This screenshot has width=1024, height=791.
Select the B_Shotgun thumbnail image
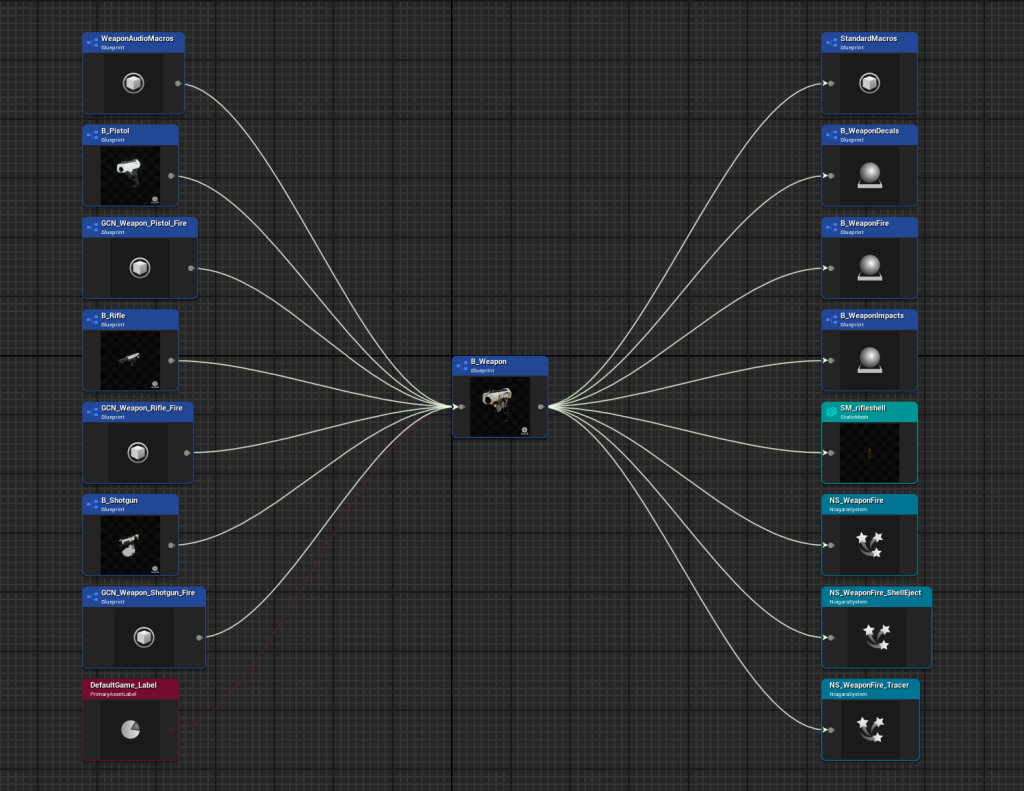click(x=130, y=545)
